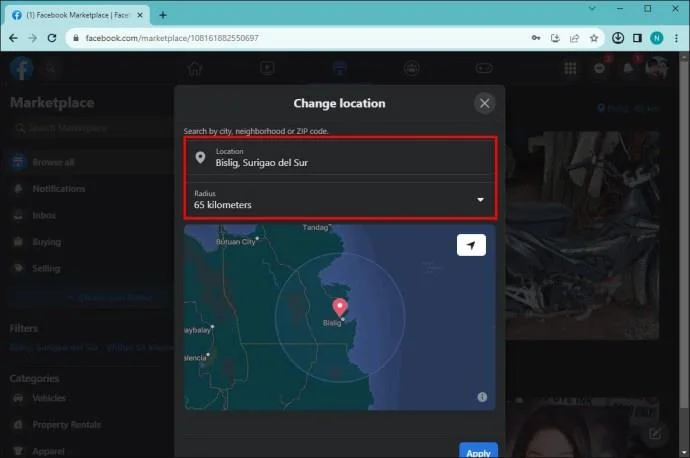Open the tab search chevron

(x=592, y=8)
